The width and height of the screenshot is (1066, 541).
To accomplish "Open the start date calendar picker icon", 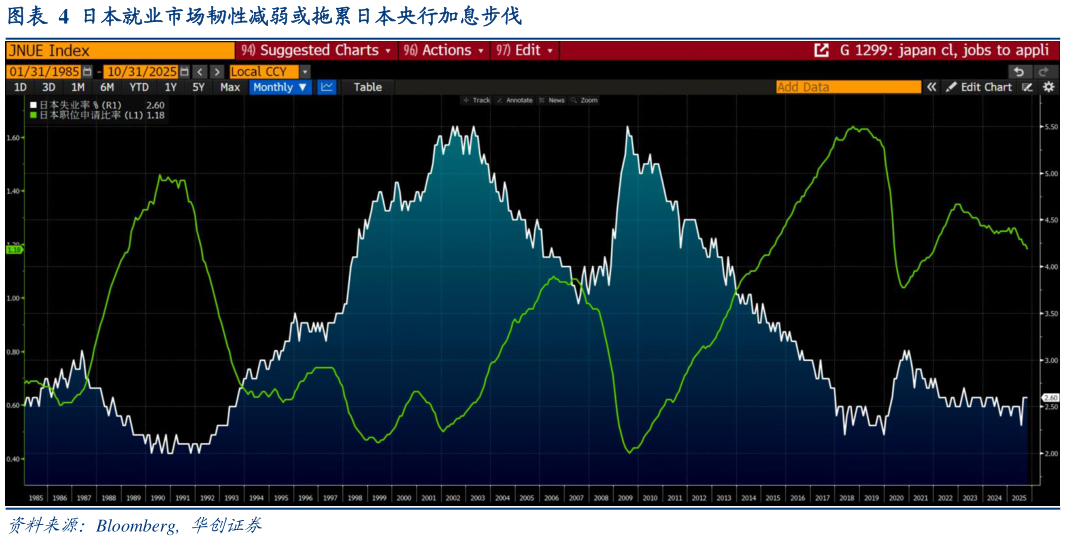I will coord(86,71).
